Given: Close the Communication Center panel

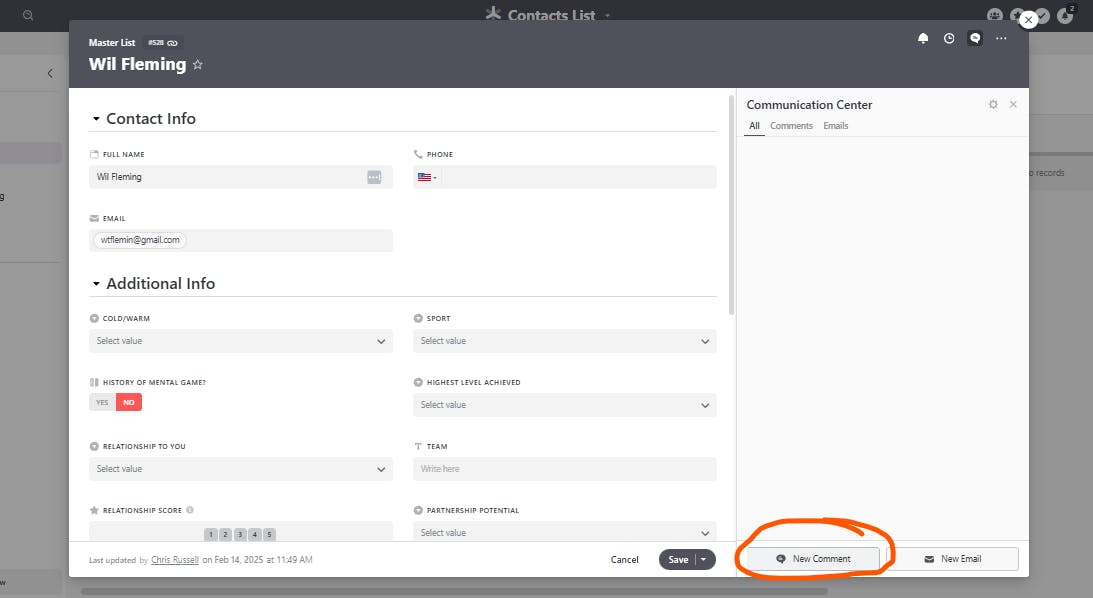Looking at the screenshot, I should [1014, 105].
